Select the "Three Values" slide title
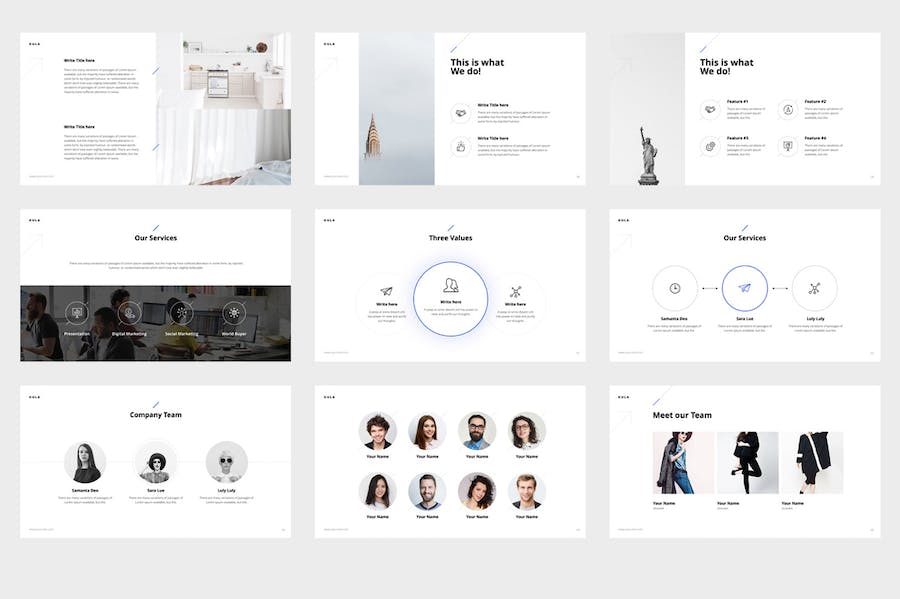Viewport: 900px width, 599px height. coord(450,238)
